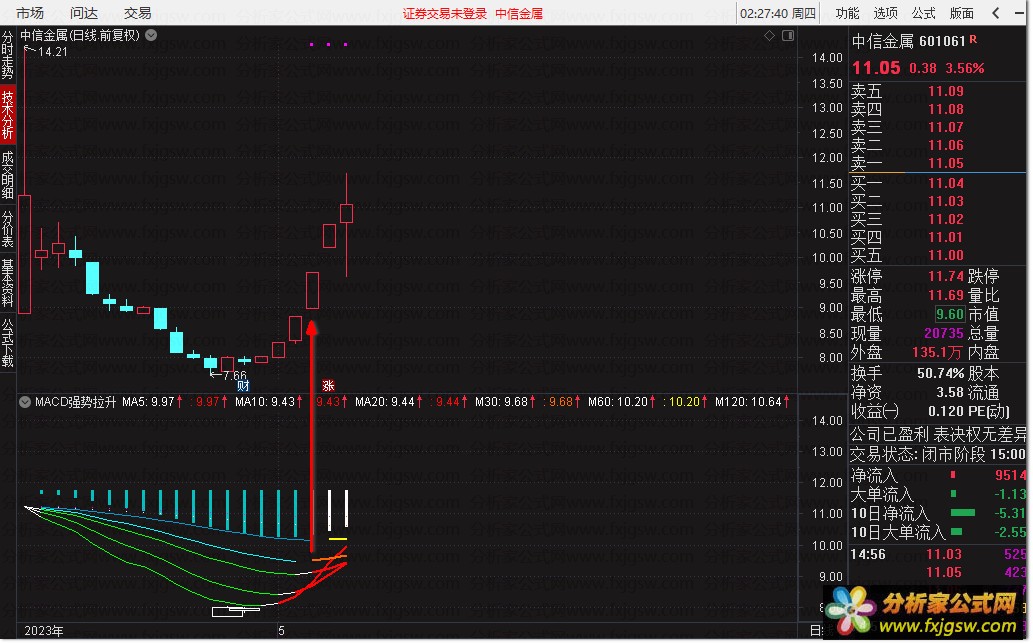Click the 卖一 price 11.05

coord(946,163)
